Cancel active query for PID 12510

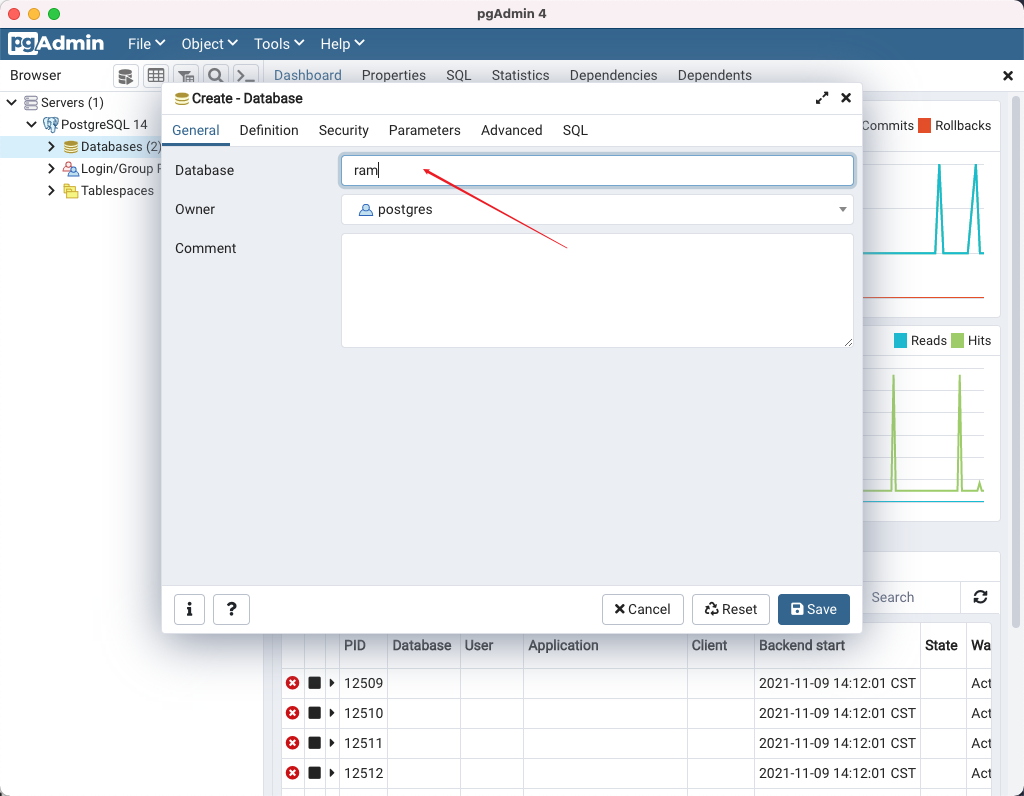click(x=315, y=713)
